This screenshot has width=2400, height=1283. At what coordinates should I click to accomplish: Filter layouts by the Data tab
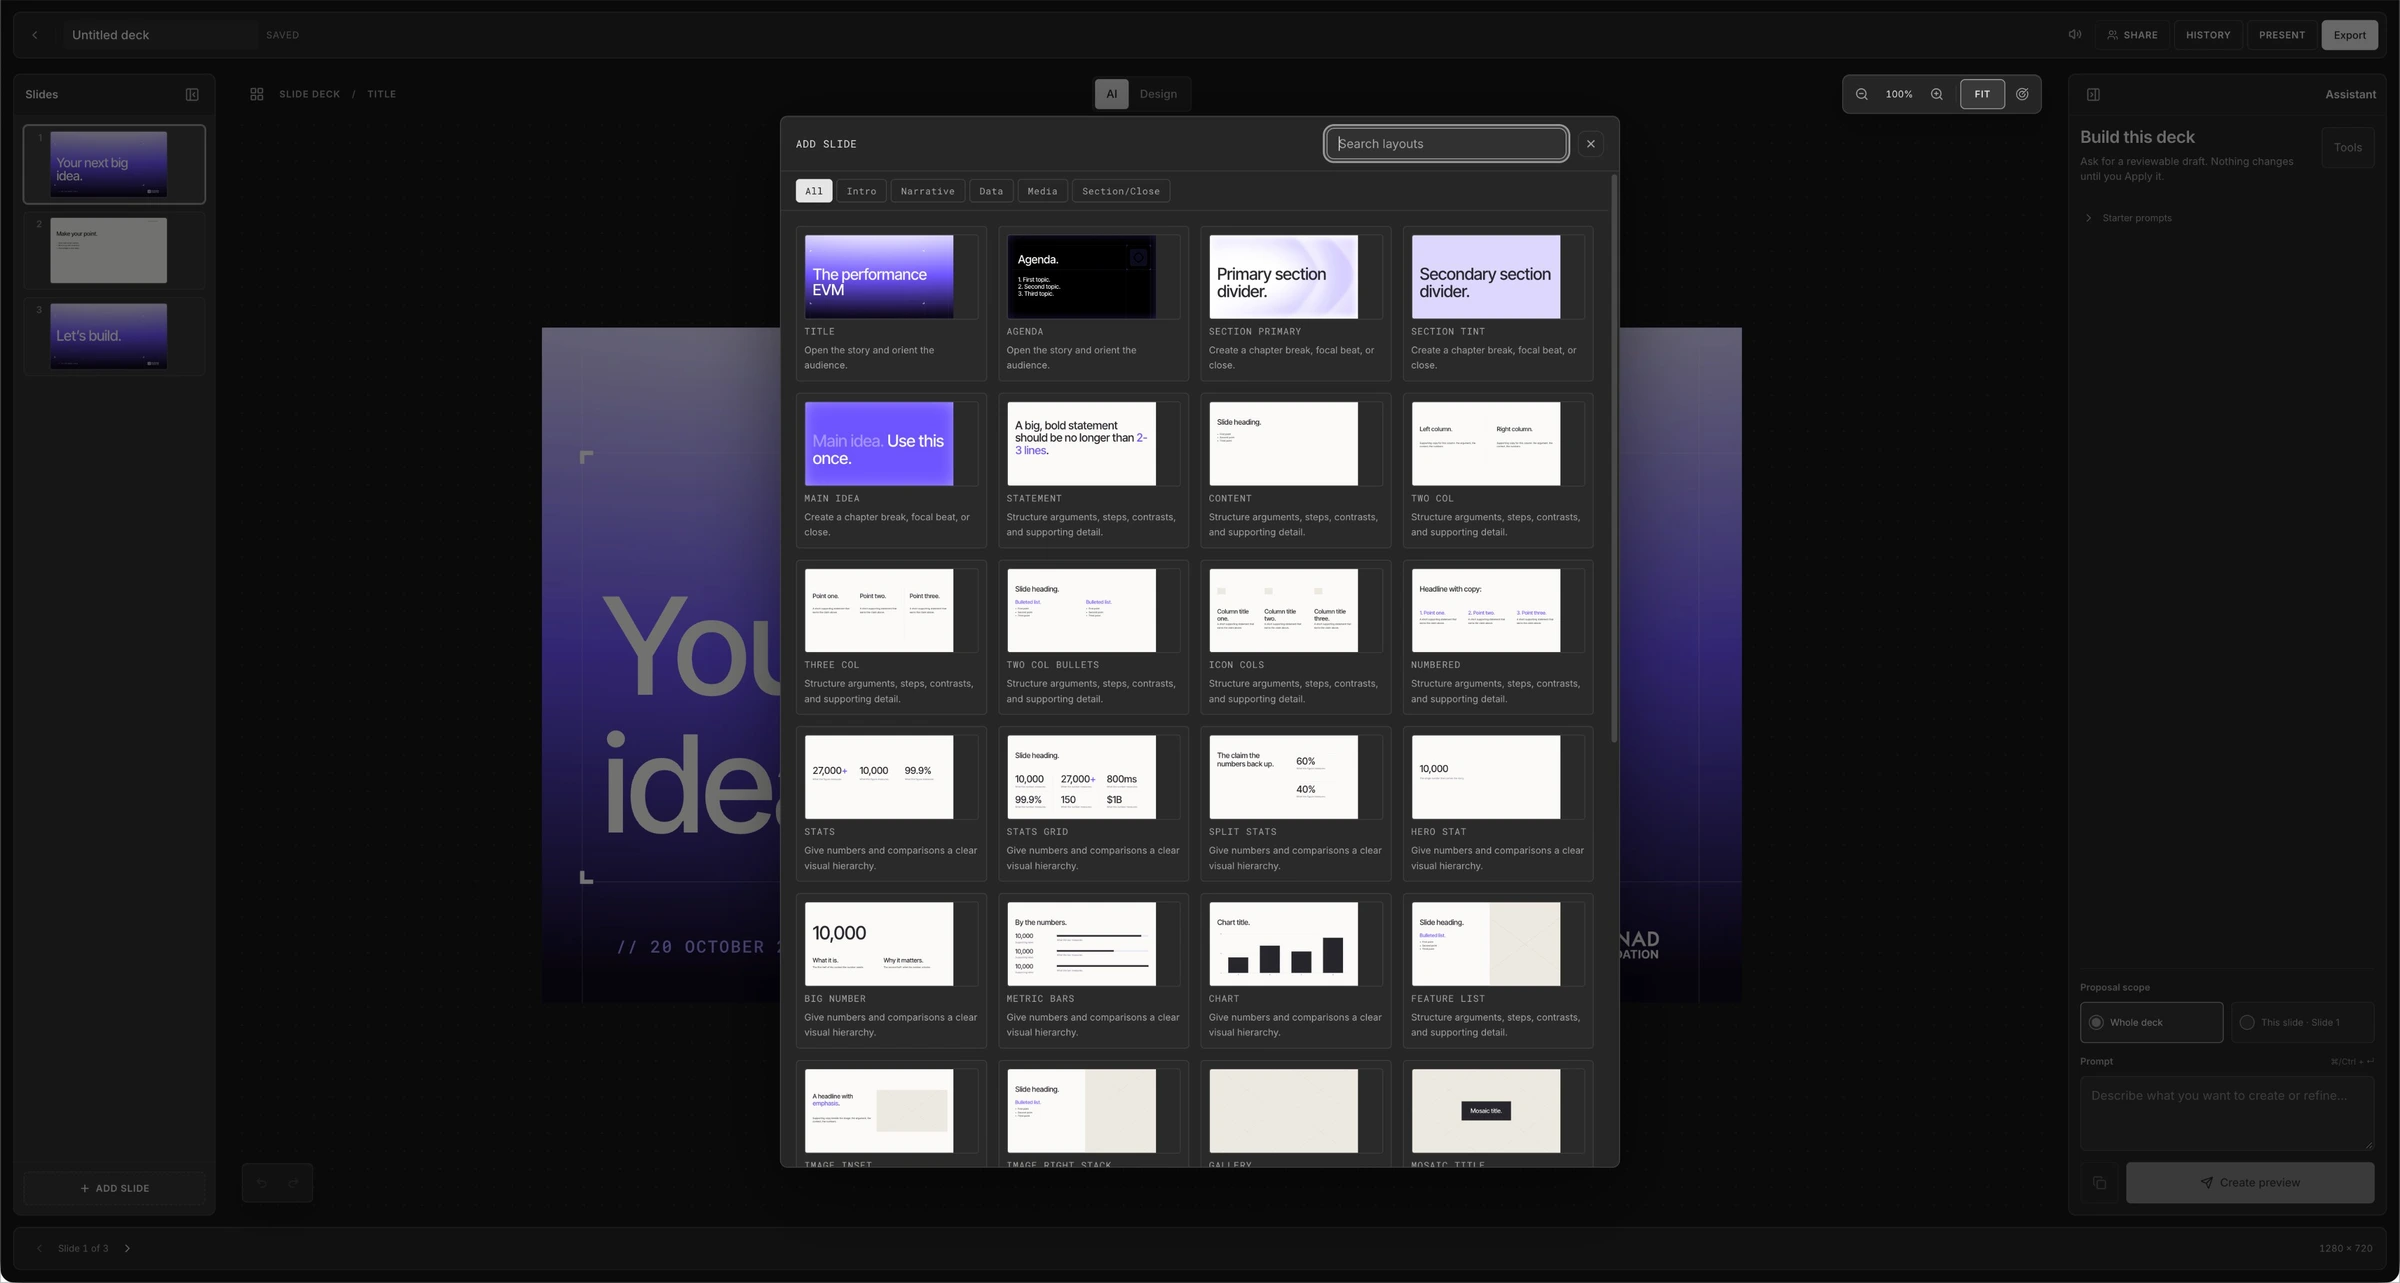pos(991,191)
